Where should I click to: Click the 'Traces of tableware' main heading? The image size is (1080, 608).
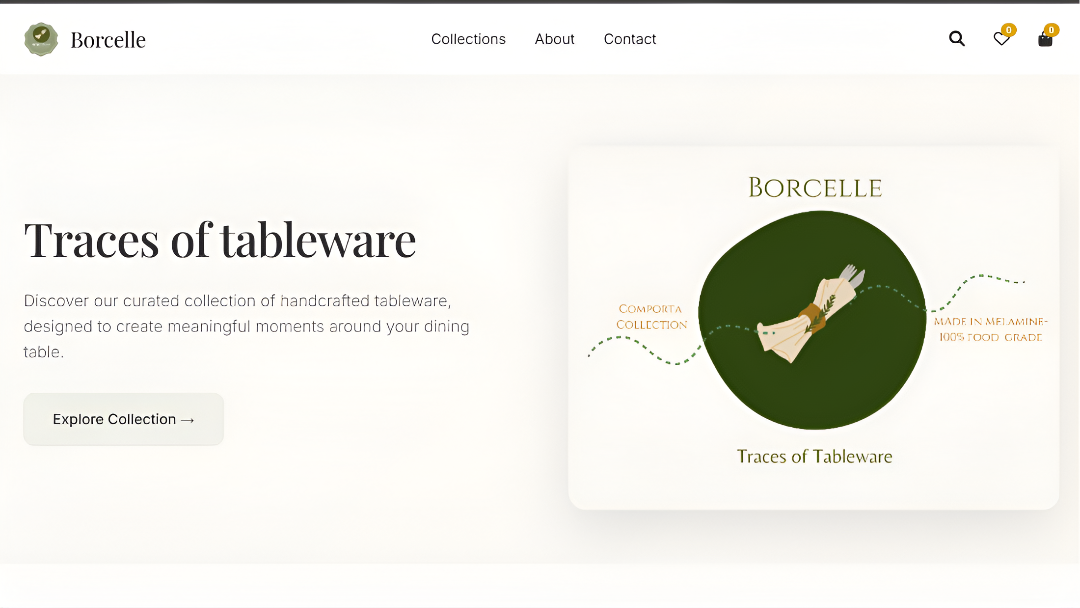tap(220, 240)
